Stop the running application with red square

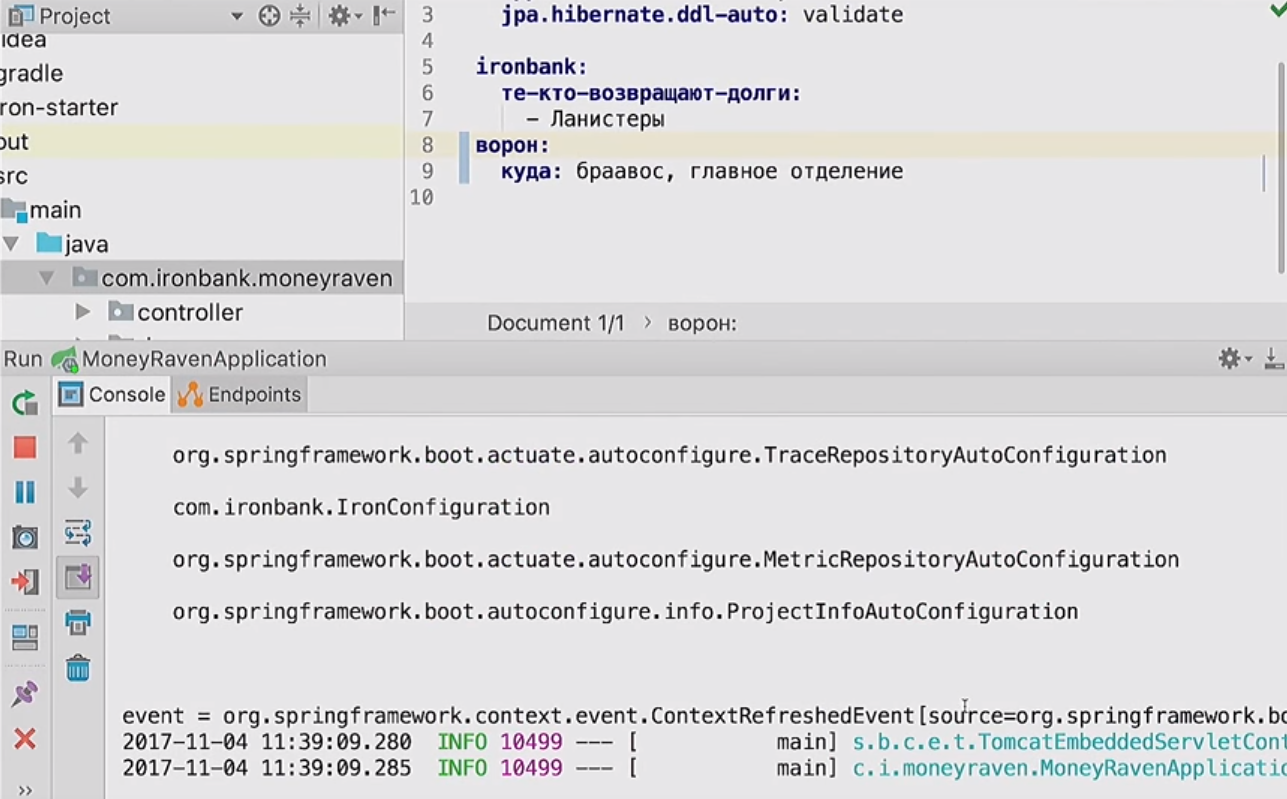tap(25, 447)
